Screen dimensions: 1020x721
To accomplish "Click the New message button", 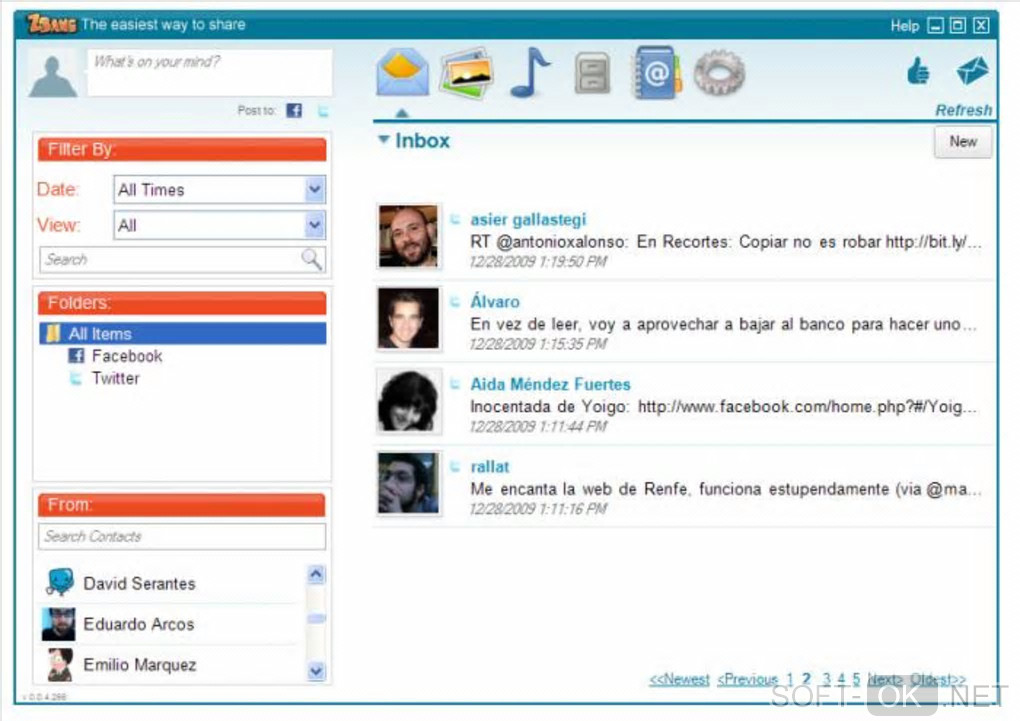I will point(963,142).
